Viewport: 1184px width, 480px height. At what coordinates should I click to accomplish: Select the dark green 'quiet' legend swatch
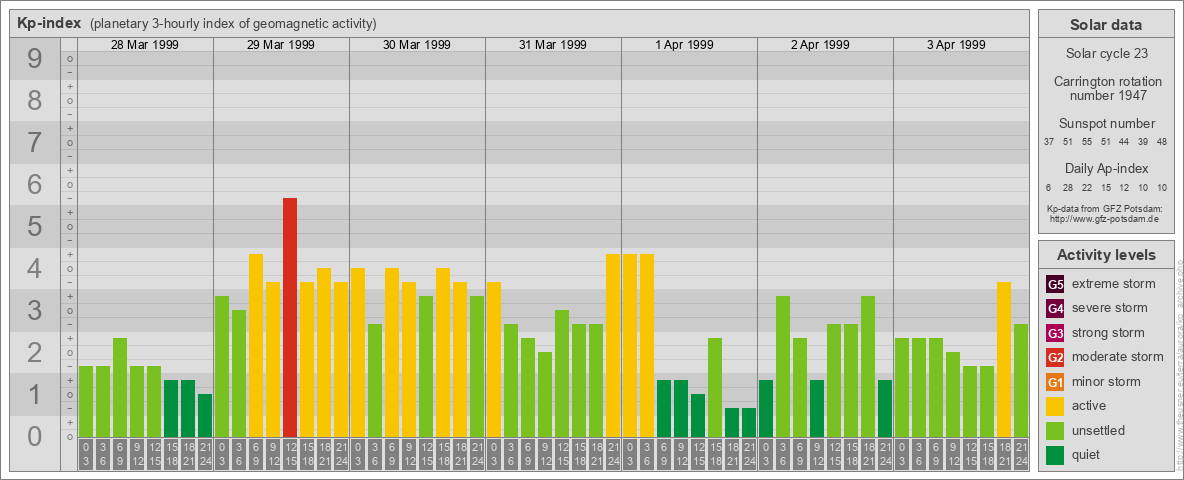pyautogui.click(x=1055, y=454)
